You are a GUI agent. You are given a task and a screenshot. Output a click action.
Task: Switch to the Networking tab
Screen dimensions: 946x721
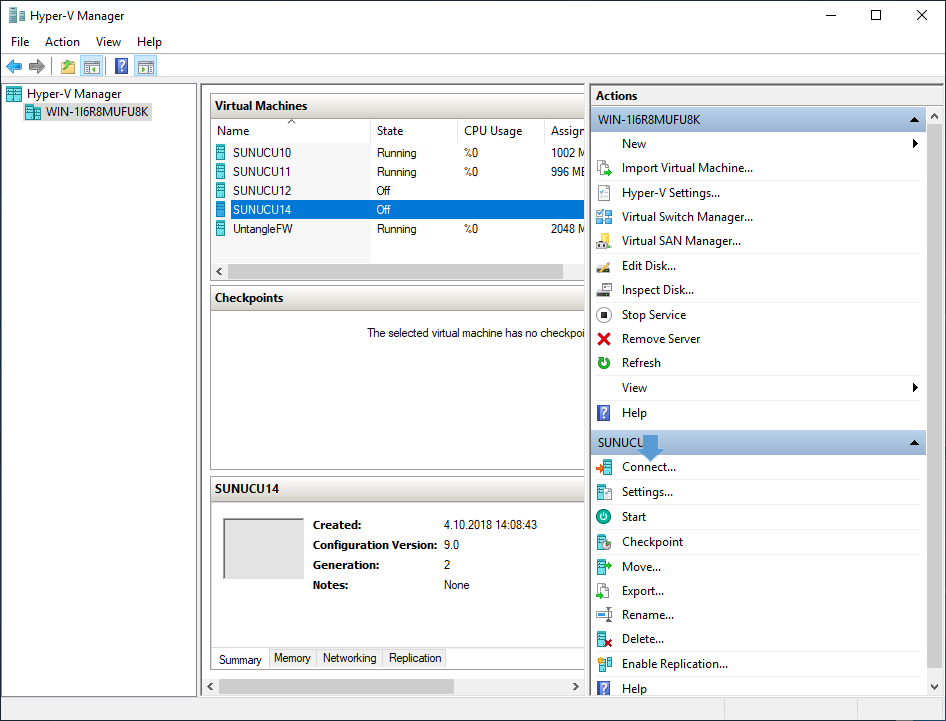point(349,658)
